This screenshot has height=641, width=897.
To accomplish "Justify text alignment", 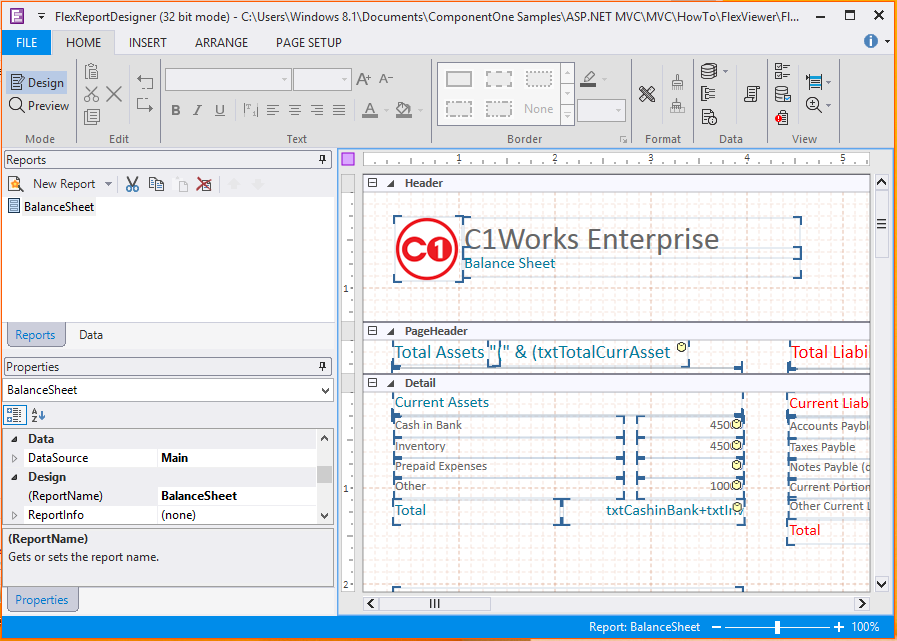I will (x=339, y=110).
